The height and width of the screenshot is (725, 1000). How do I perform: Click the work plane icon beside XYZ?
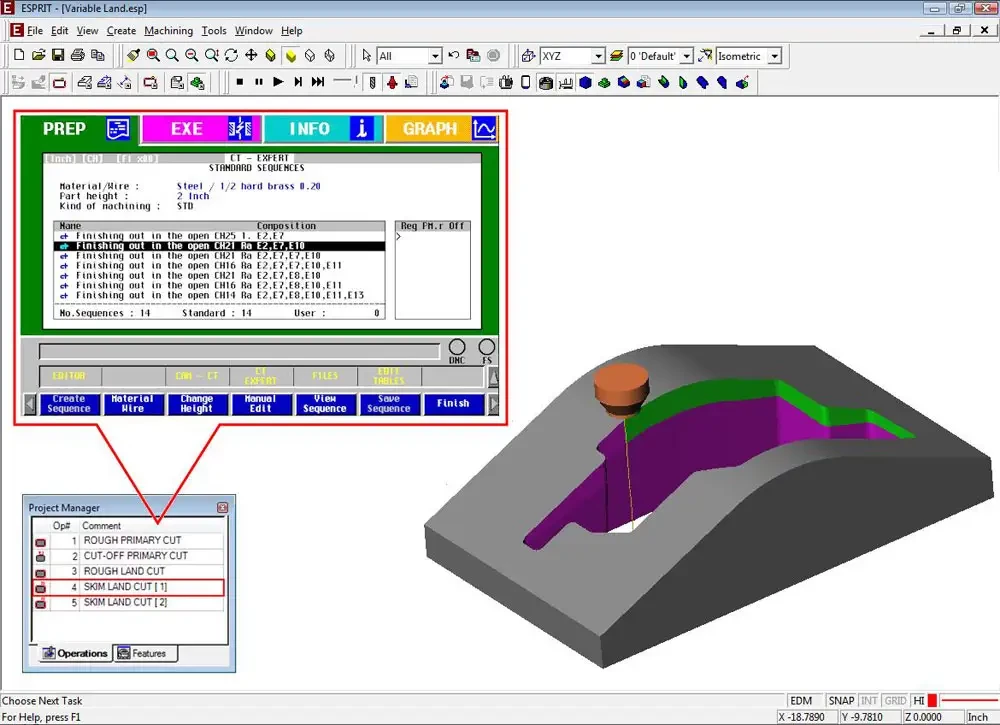(528, 55)
